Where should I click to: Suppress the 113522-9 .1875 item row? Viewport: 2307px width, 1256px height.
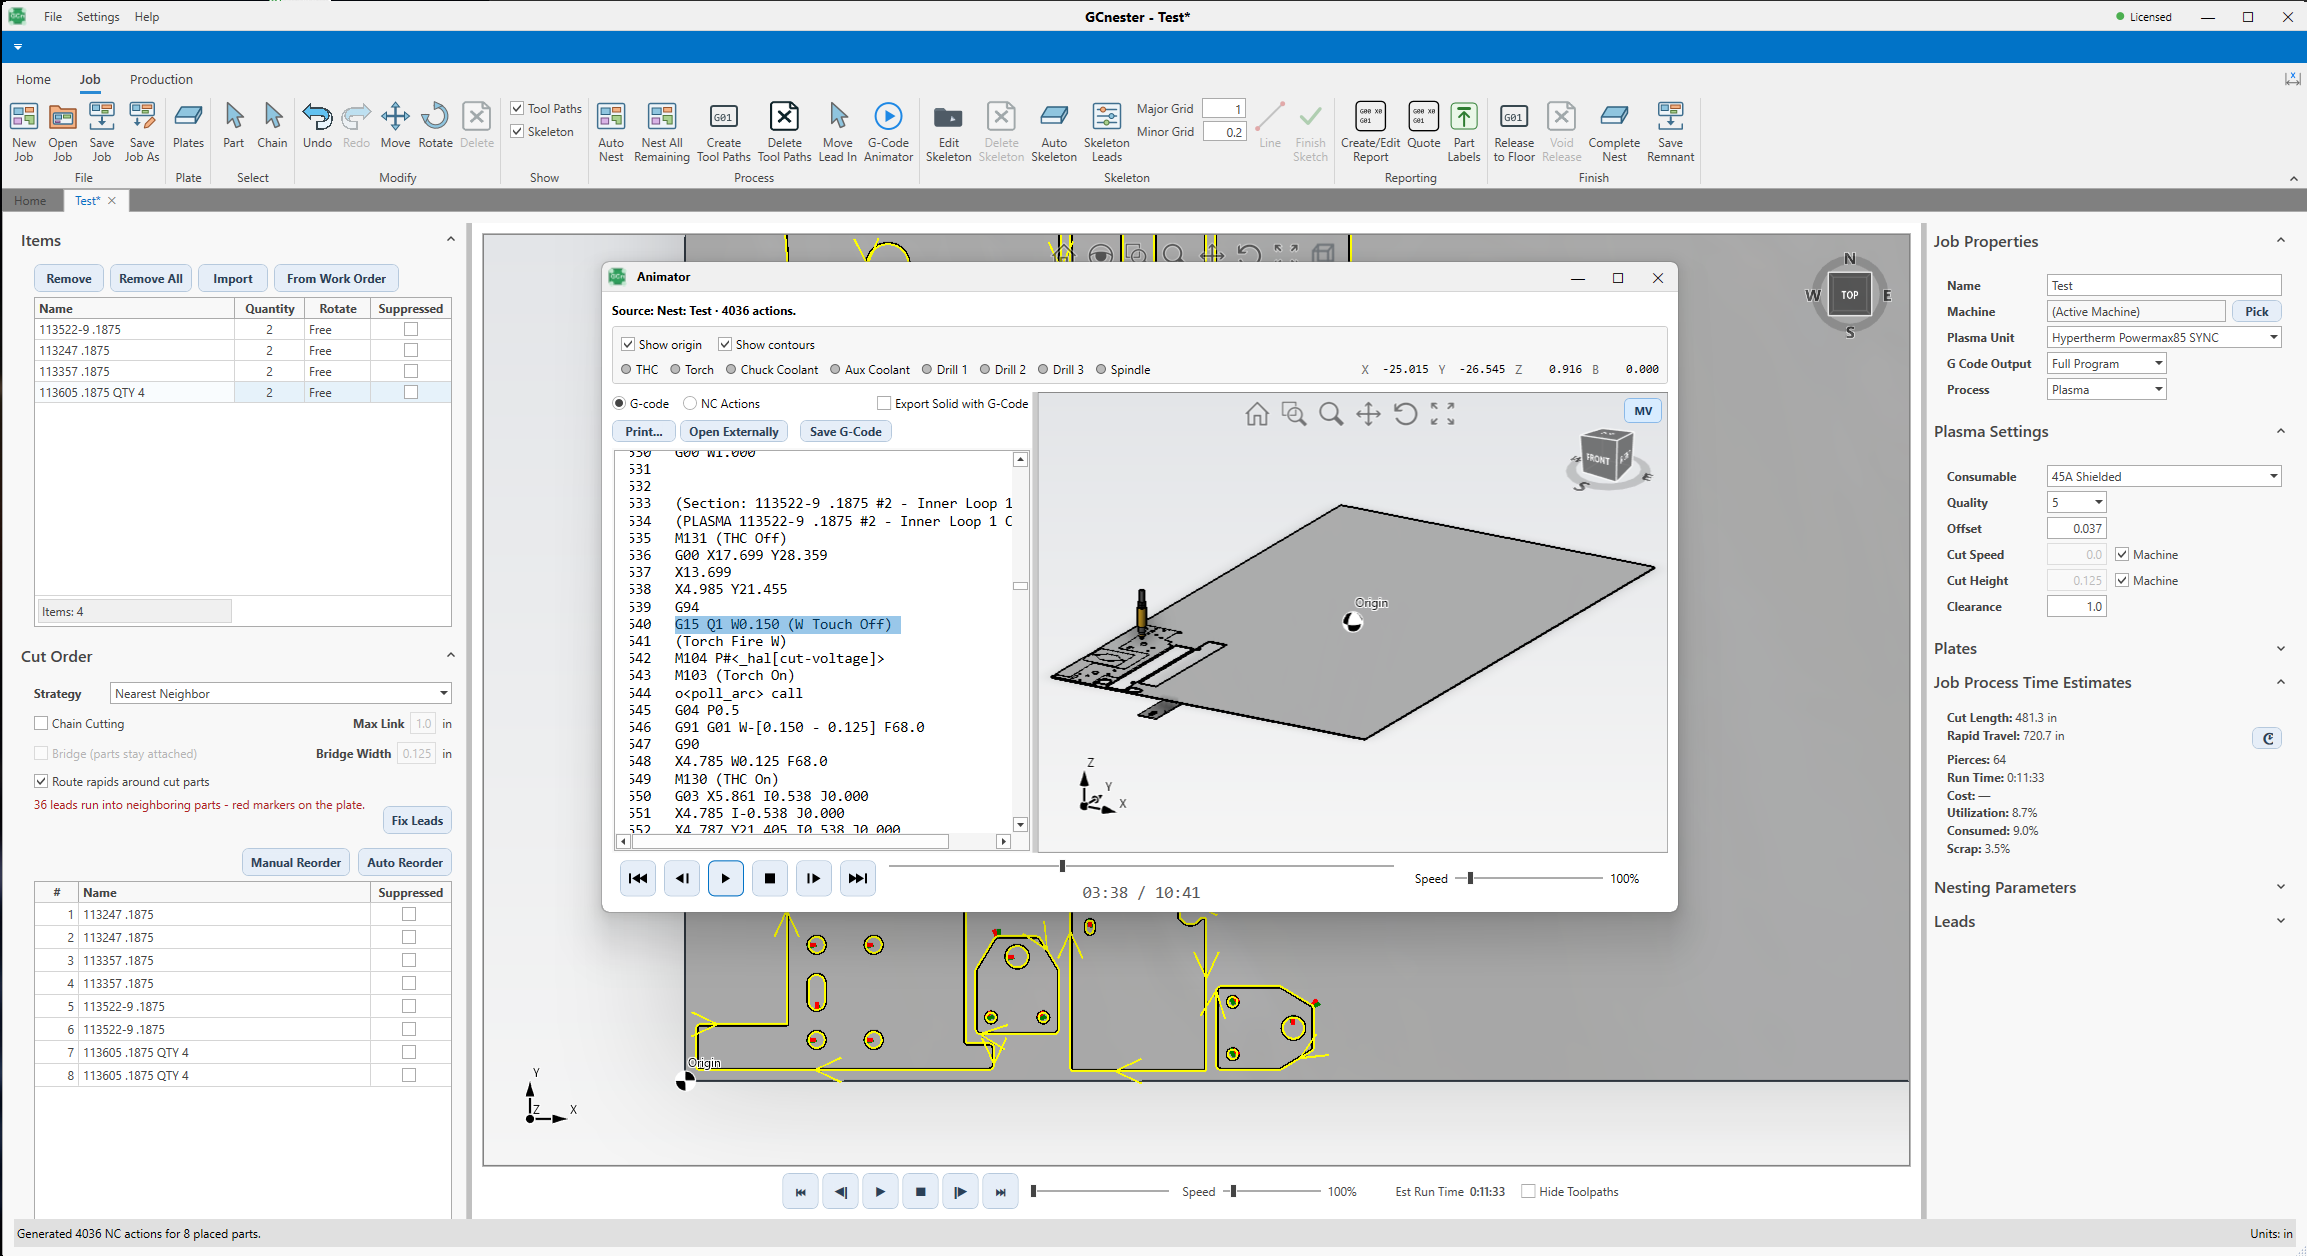[x=410, y=329]
